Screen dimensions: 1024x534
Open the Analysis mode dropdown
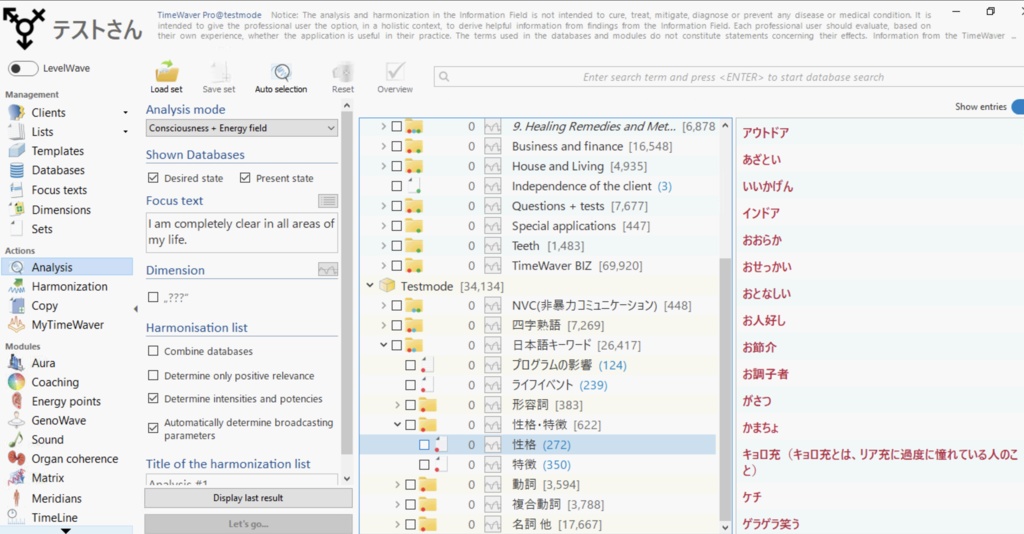(x=242, y=128)
